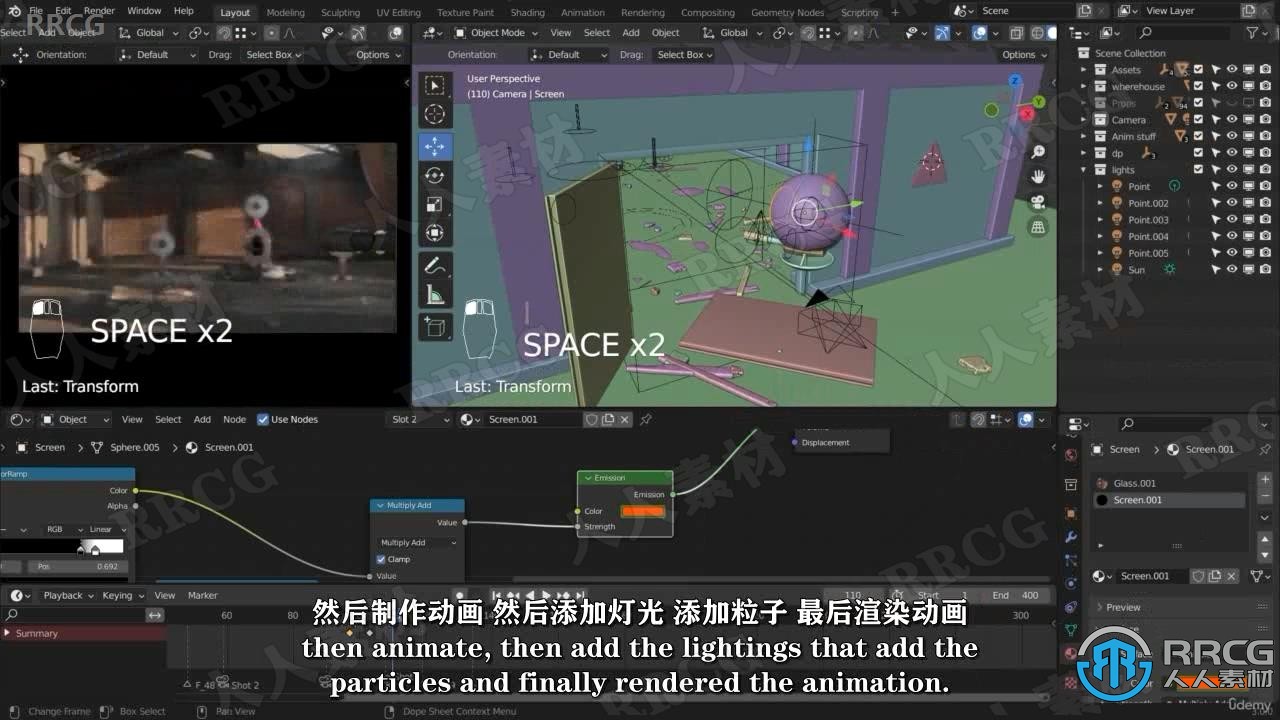
Task: Switch perspective/orthographic grid gizmo icon
Action: [x=1038, y=227]
